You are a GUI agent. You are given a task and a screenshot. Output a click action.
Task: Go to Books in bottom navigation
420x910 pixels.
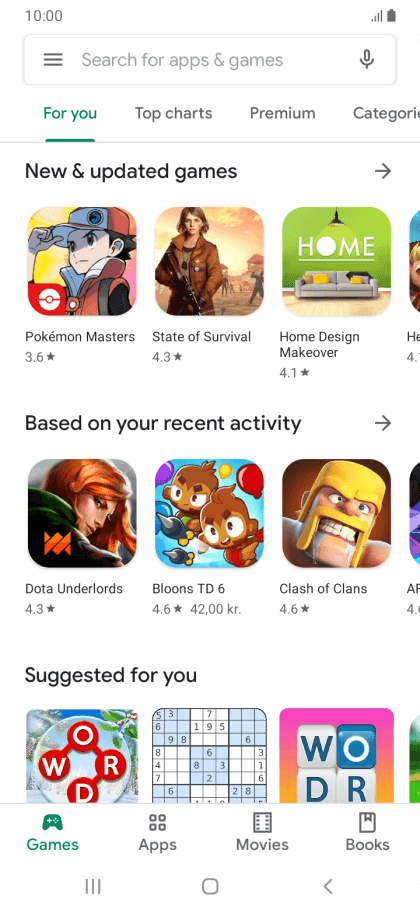click(x=367, y=833)
